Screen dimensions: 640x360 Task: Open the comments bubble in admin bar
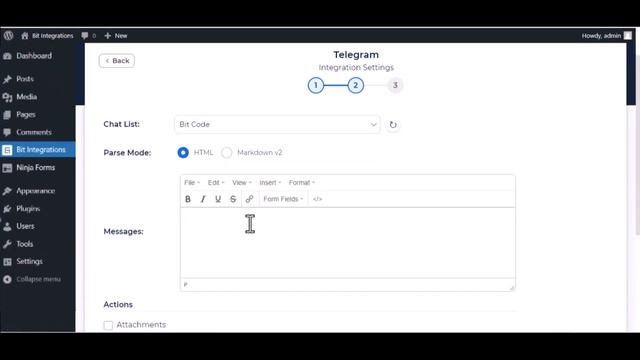click(89, 36)
